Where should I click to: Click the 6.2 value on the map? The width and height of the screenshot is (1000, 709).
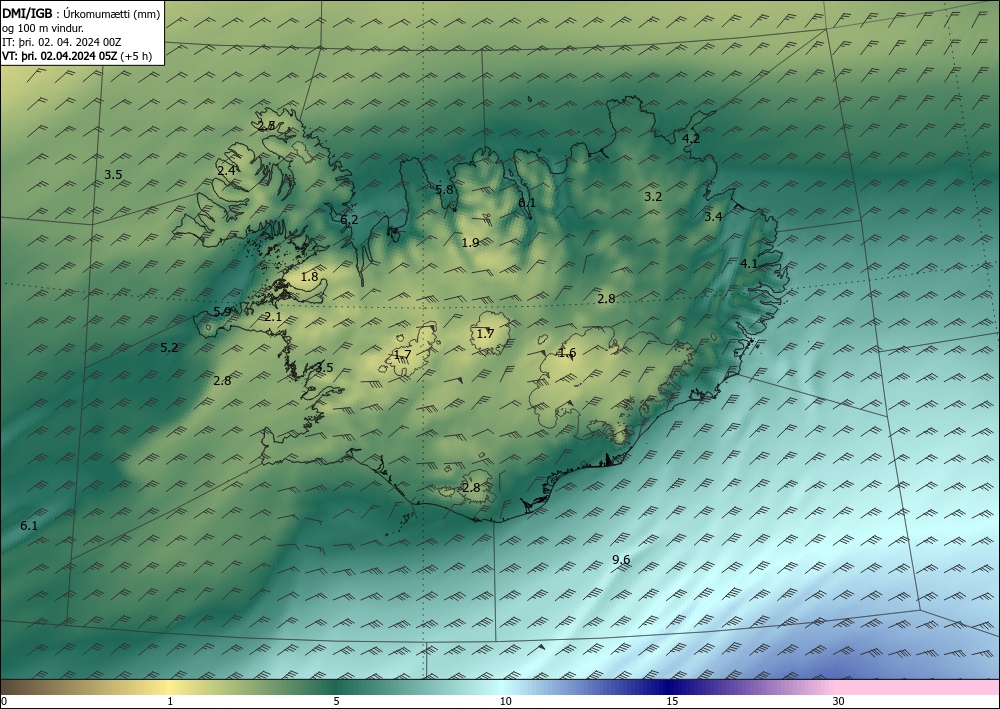[349, 220]
